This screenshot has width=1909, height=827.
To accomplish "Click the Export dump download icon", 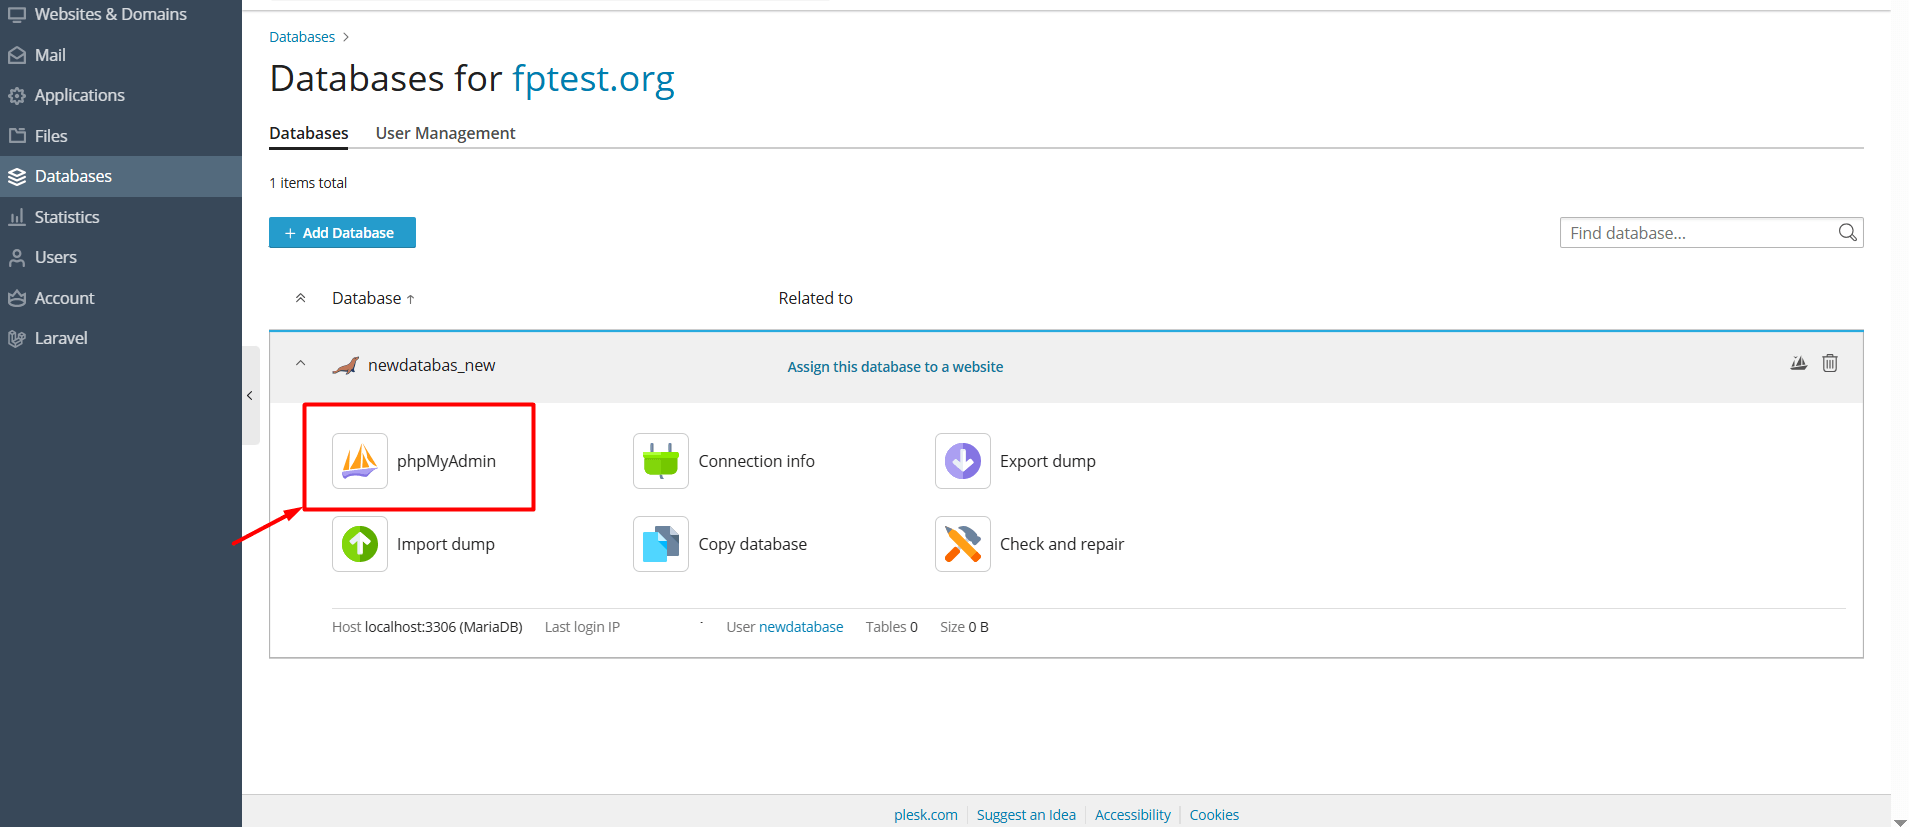I will [963, 461].
